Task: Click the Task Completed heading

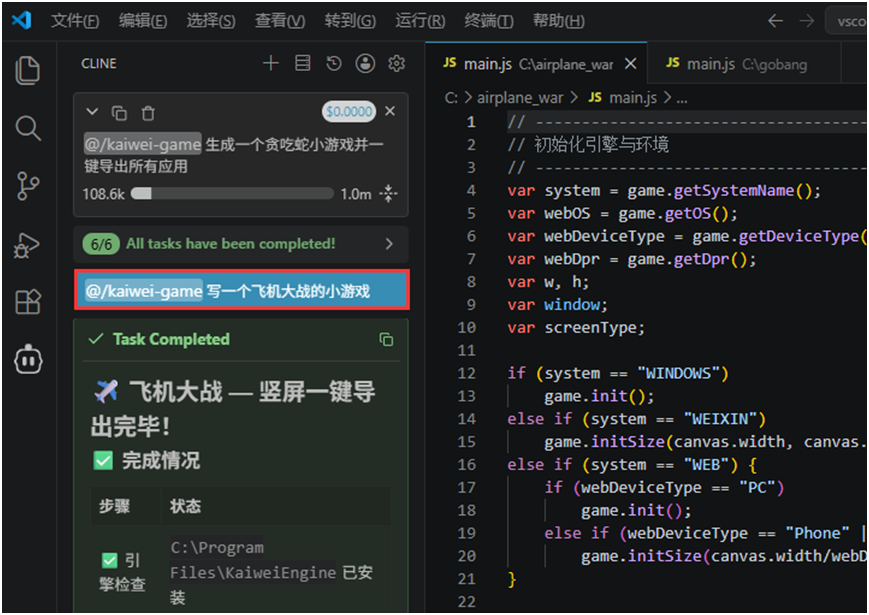Action: 171,339
